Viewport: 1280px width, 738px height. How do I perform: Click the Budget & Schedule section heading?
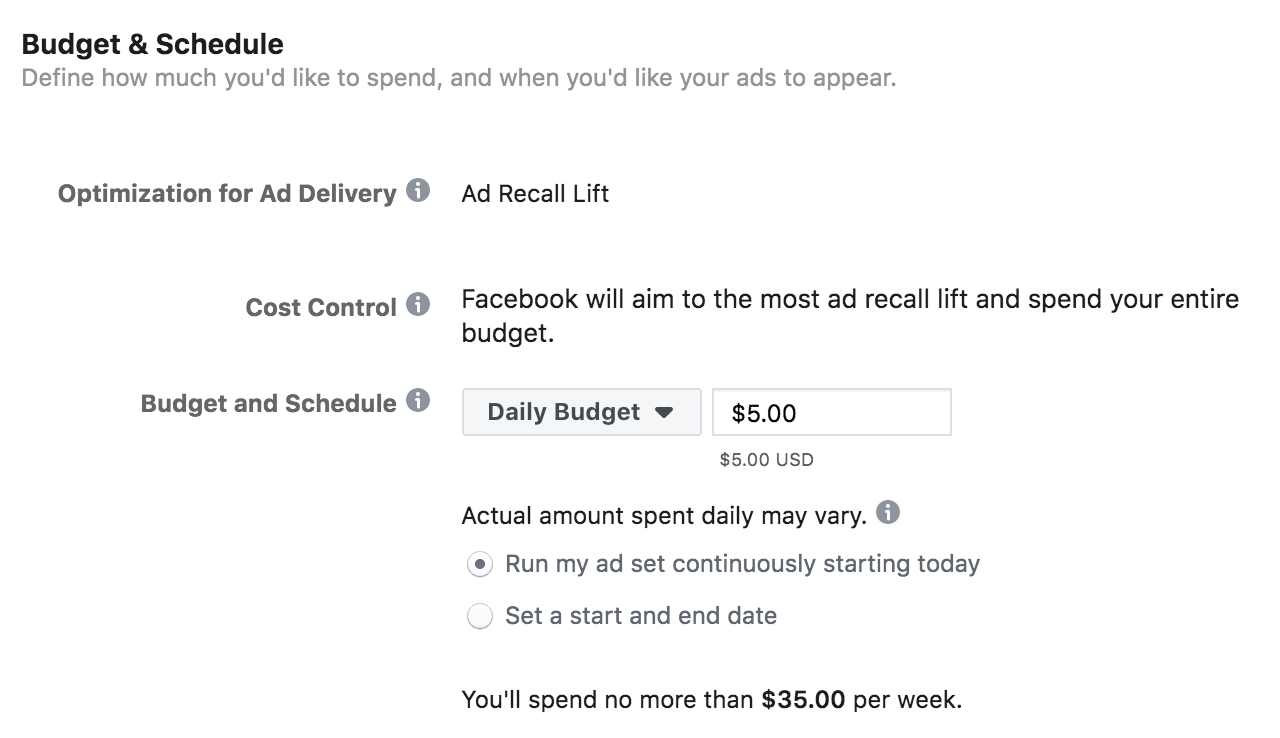point(152,44)
